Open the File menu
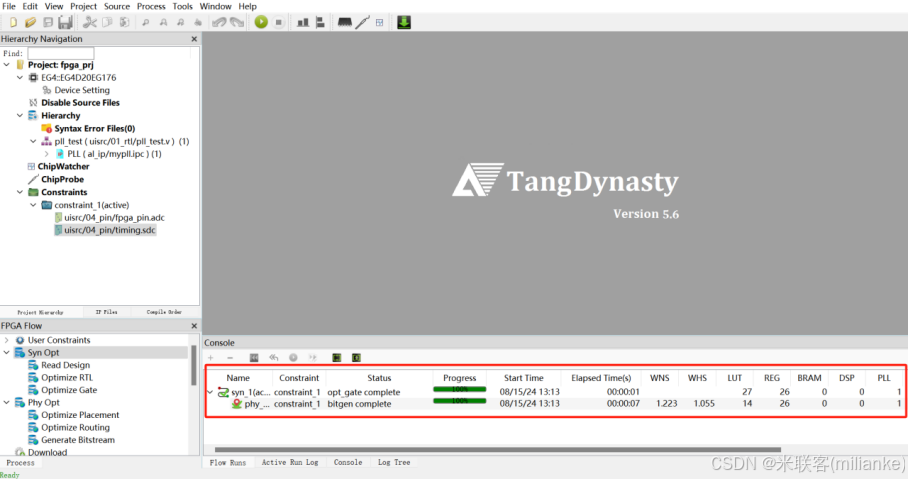The height and width of the screenshot is (479, 909). pyautogui.click(x=9, y=6)
